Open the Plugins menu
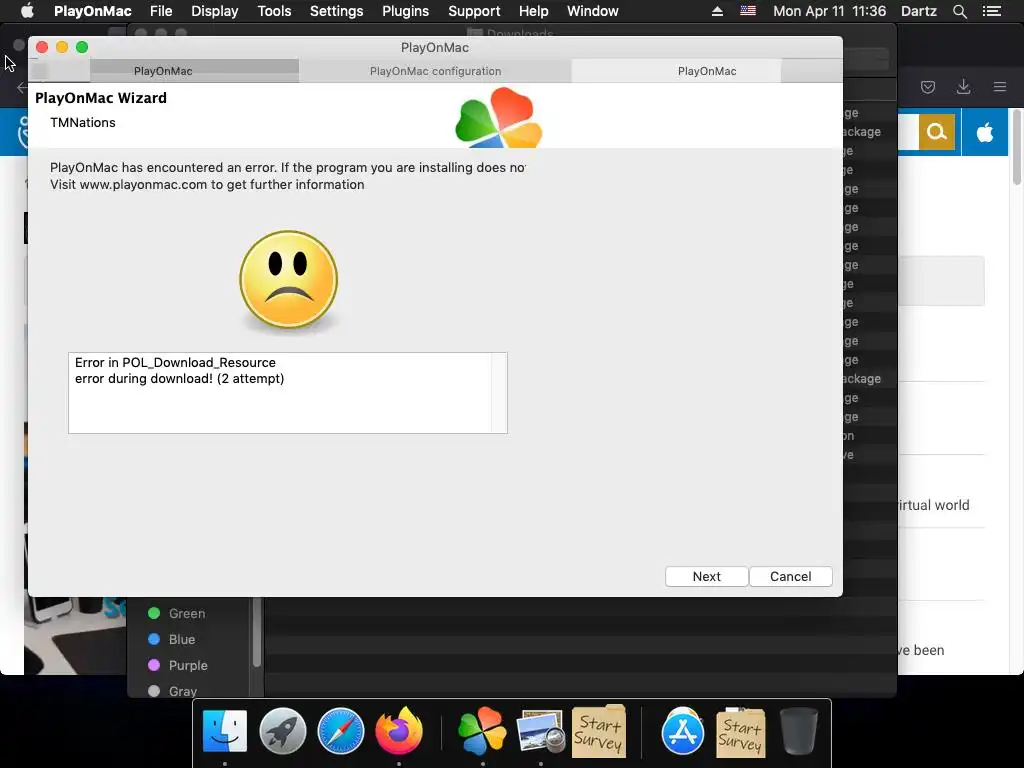The width and height of the screenshot is (1024, 768). 405,11
